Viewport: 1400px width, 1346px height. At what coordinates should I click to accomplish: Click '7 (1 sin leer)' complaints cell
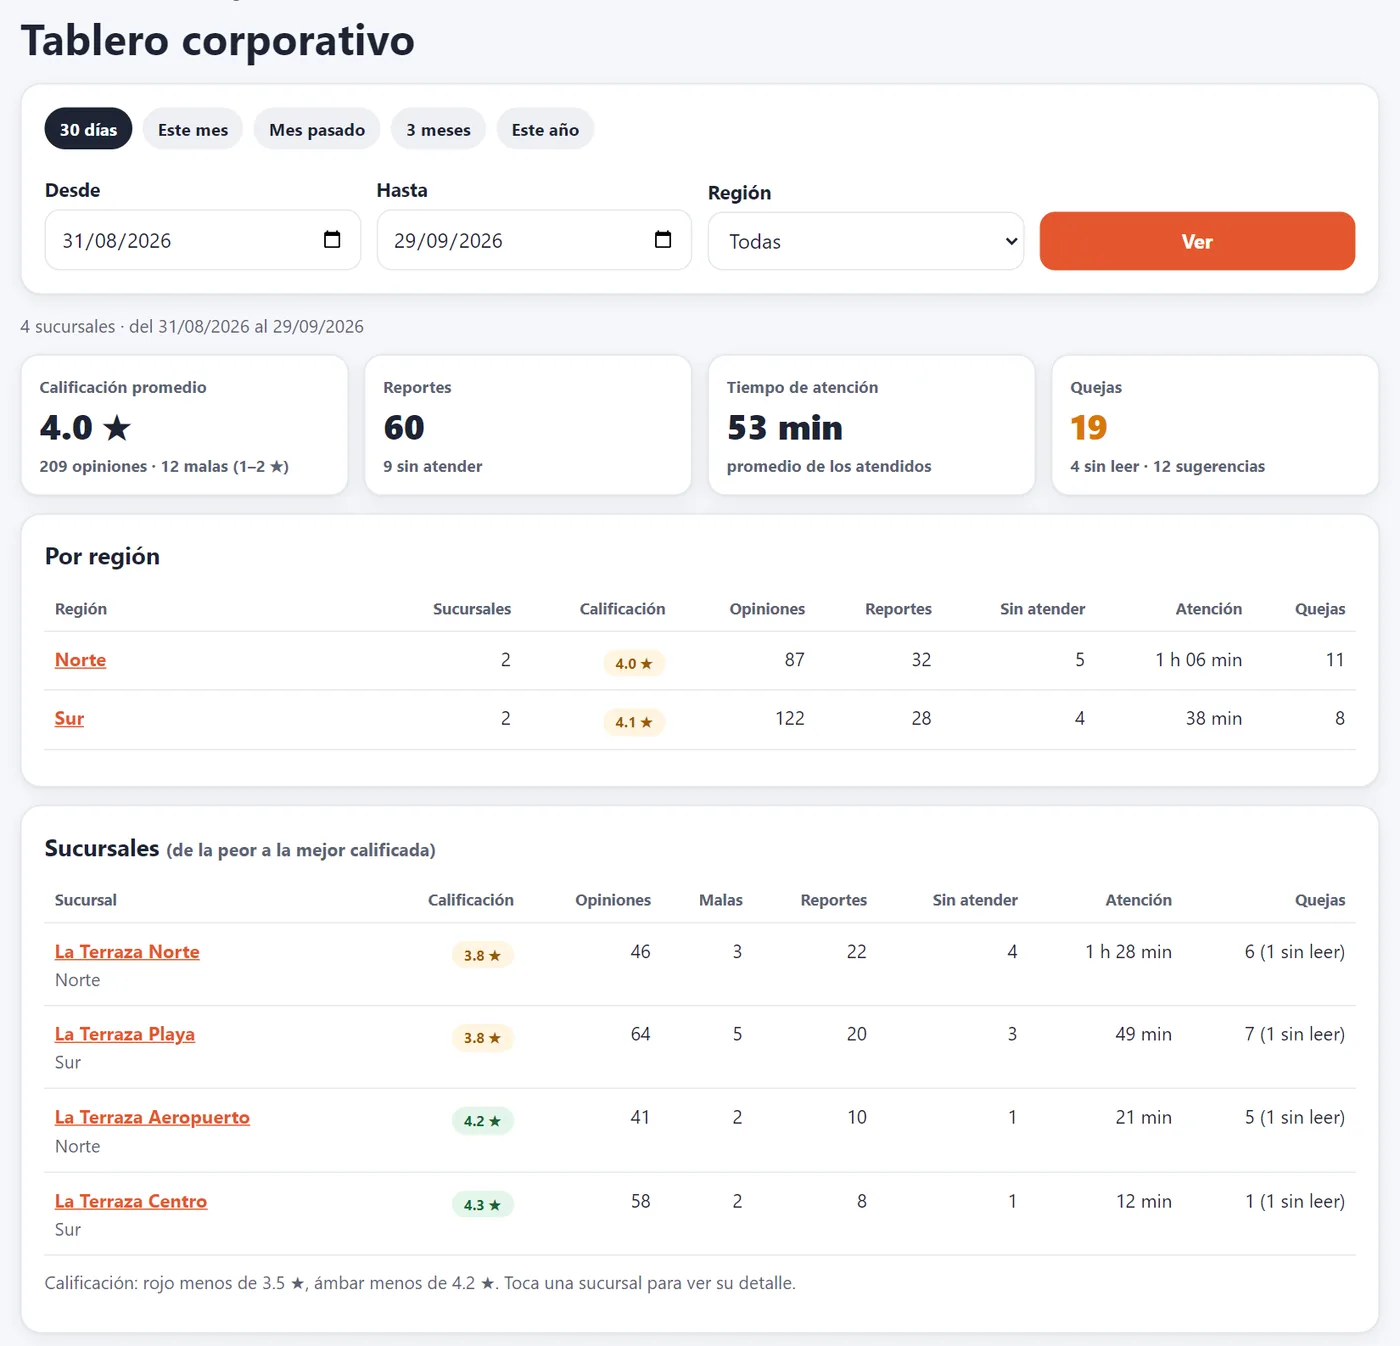pyautogui.click(x=1294, y=1034)
